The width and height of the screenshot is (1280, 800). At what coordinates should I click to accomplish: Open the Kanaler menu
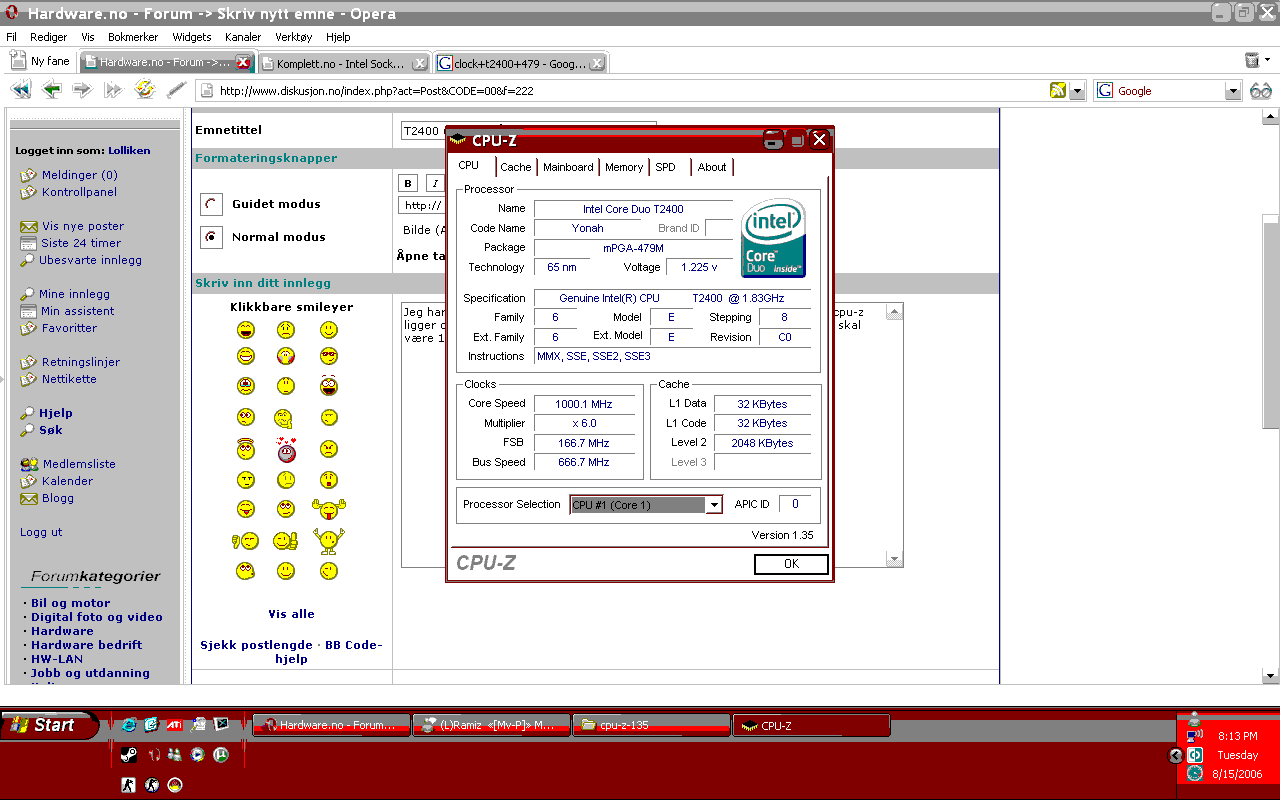click(243, 37)
